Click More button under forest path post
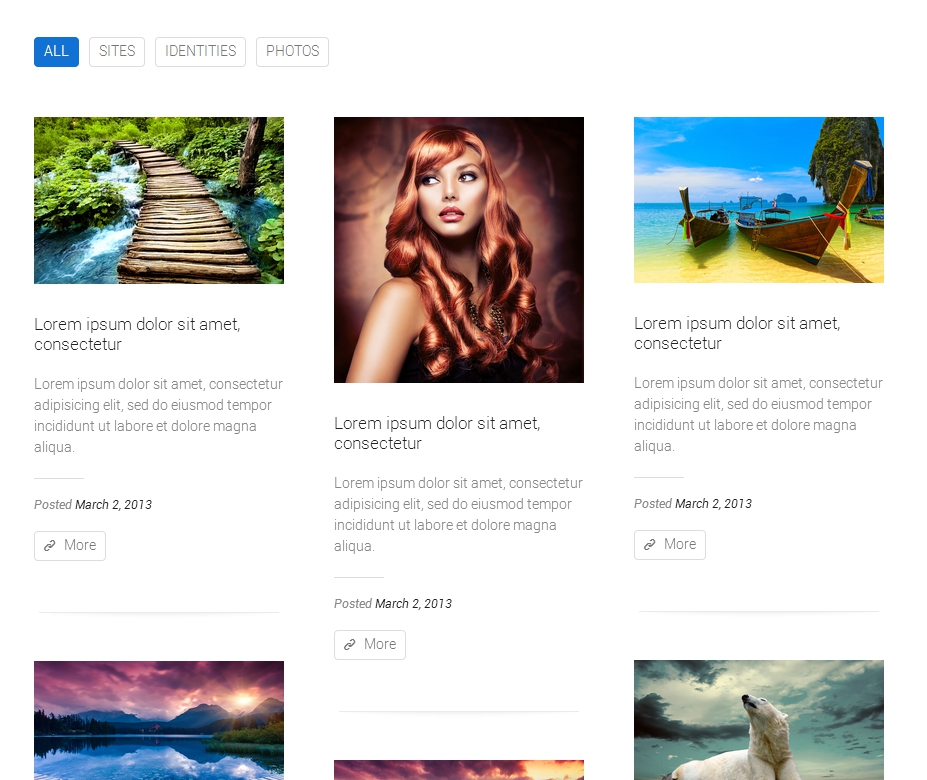Viewport: 927px width, 780px height. tap(70, 546)
